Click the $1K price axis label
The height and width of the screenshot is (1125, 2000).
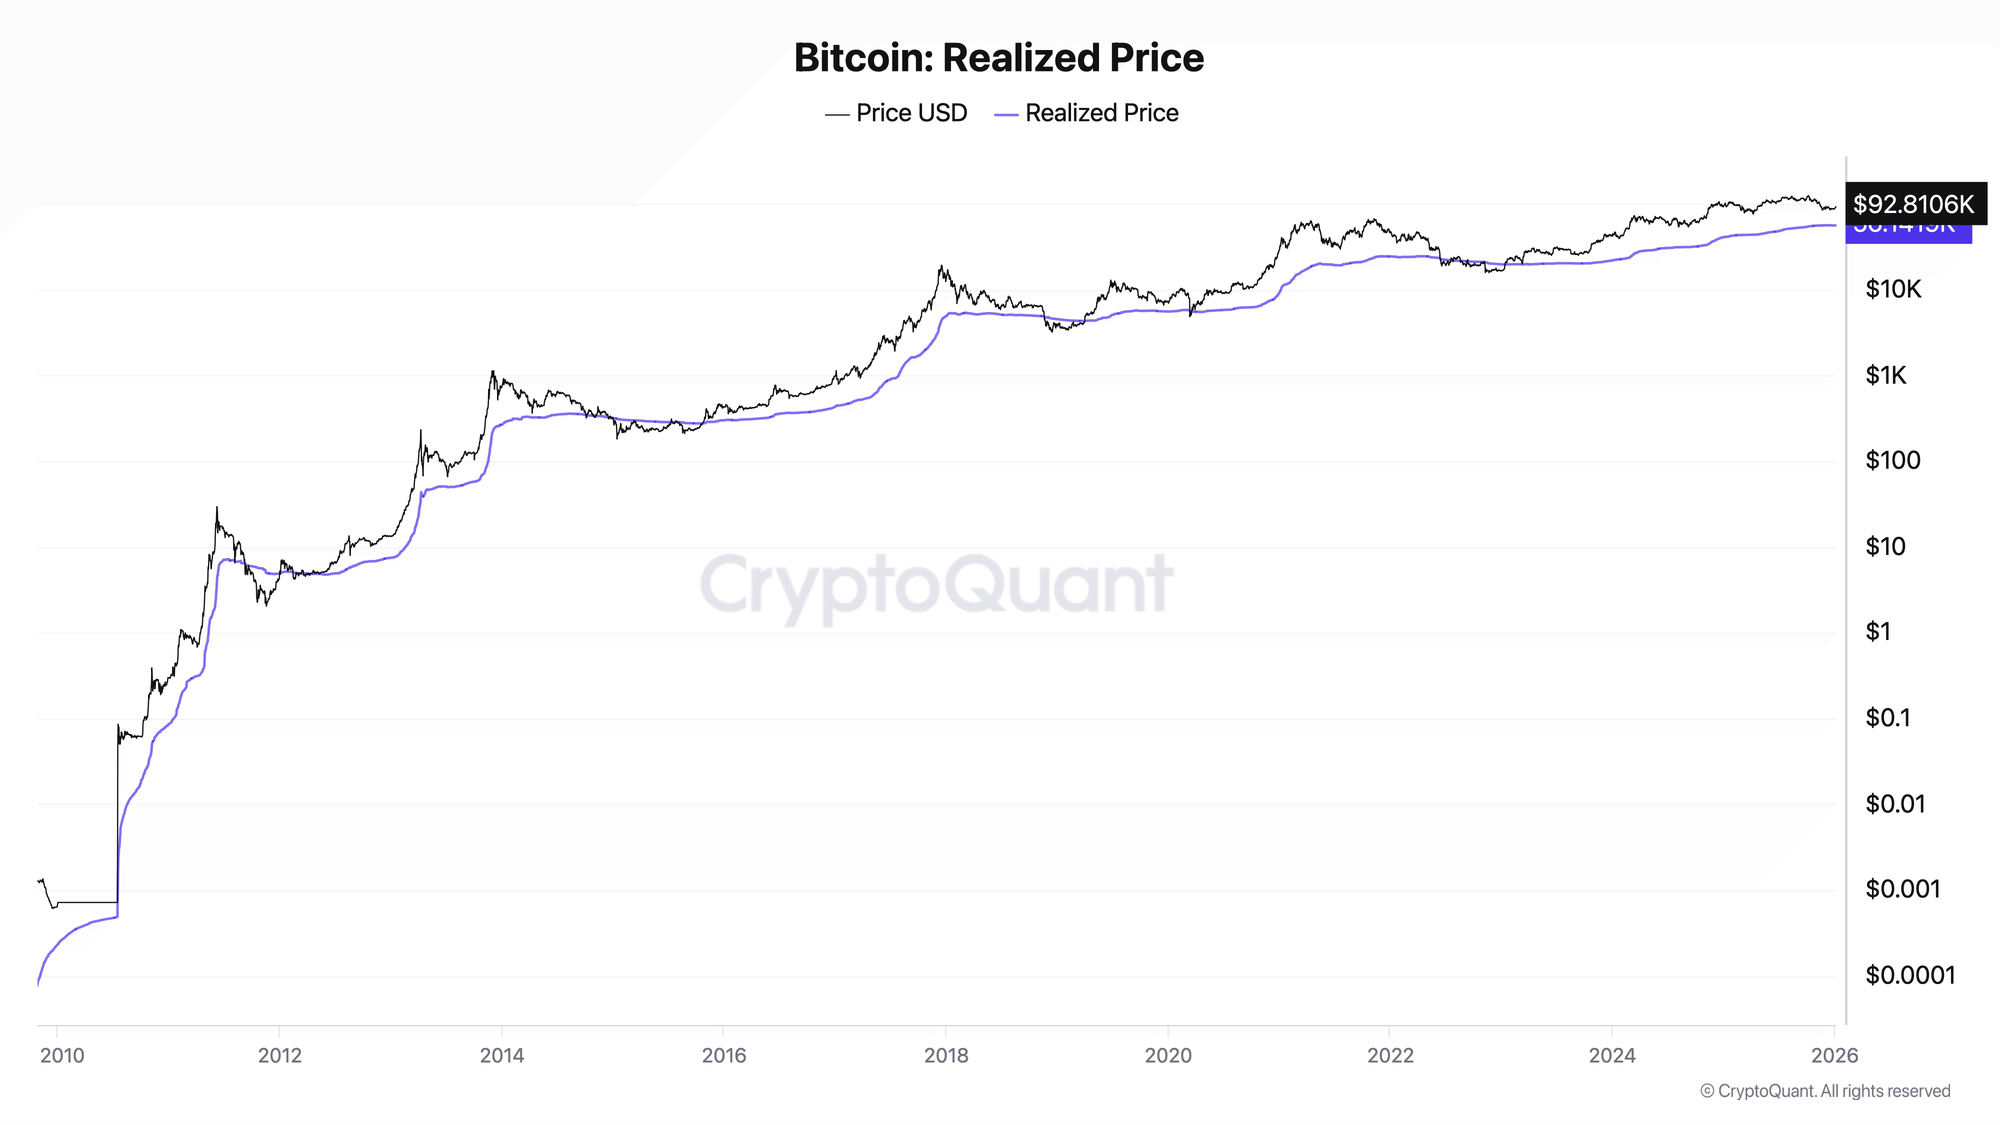1886,375
